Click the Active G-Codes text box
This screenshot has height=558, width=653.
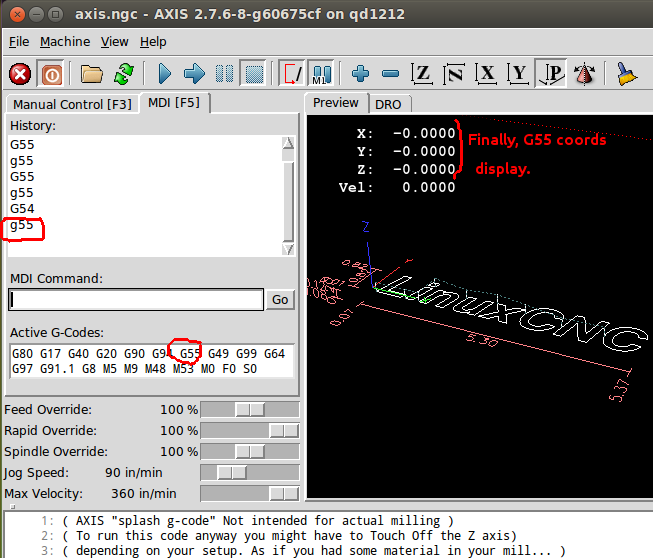click(152, 361)
